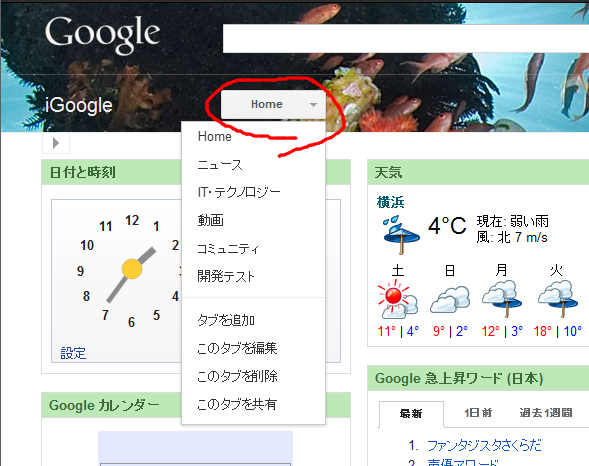
Task: Click the Tuesday (火) rain forecast icon
Action: (x=557, y=299)
